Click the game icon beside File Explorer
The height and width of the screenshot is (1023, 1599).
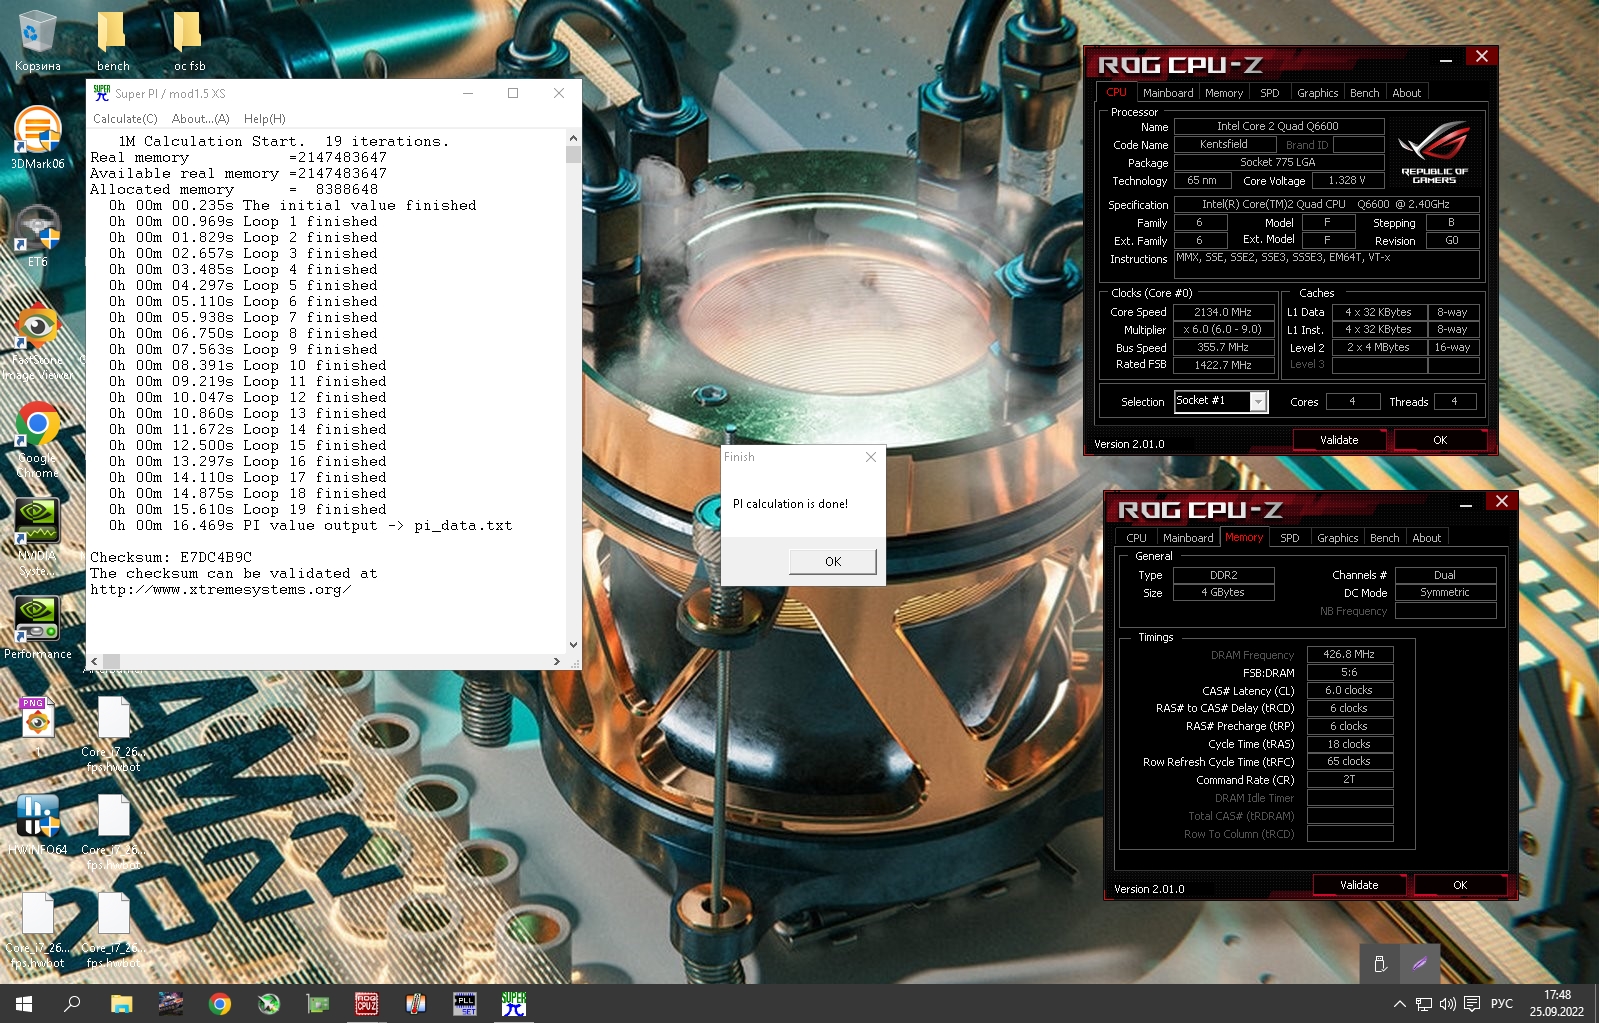point(170,1003)
